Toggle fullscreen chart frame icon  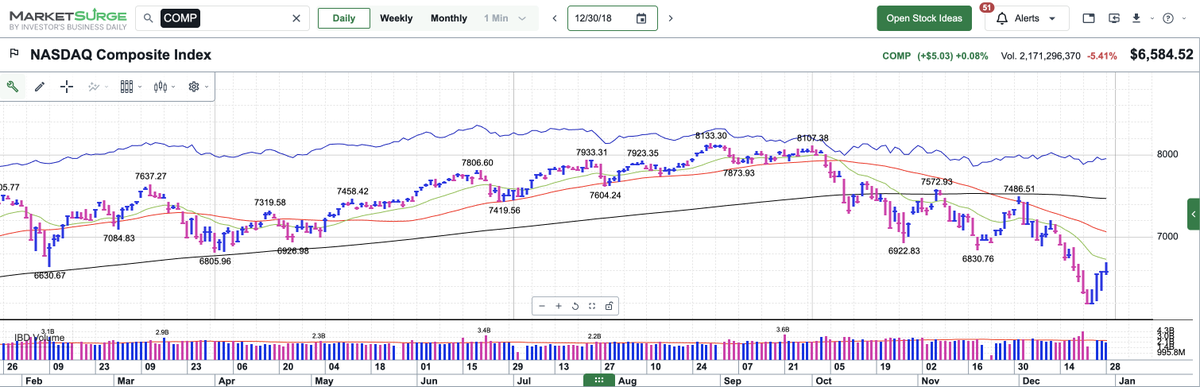point(592,306)
